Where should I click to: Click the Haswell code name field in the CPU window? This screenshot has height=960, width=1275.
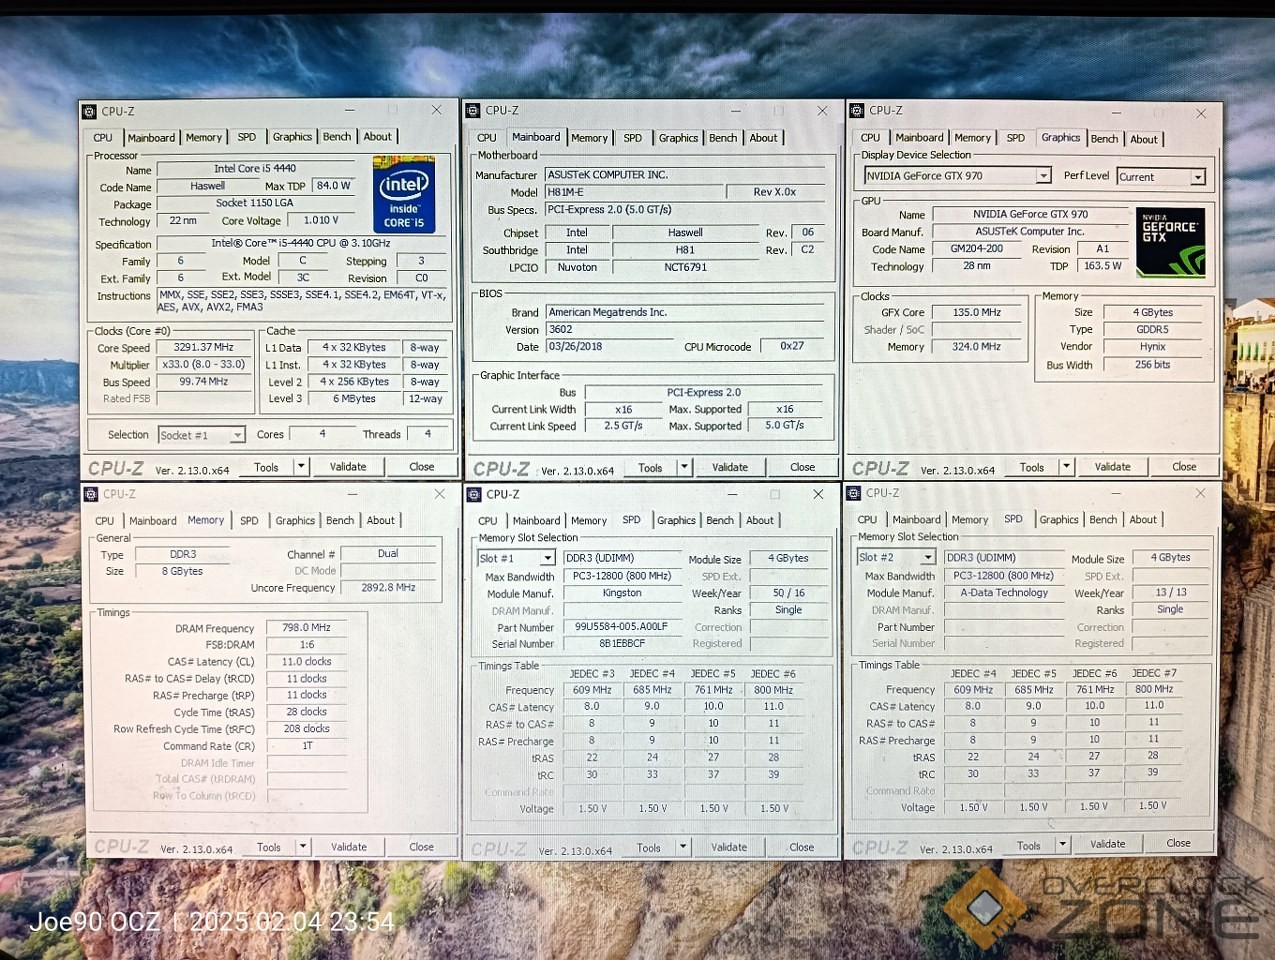pos(208,186)
